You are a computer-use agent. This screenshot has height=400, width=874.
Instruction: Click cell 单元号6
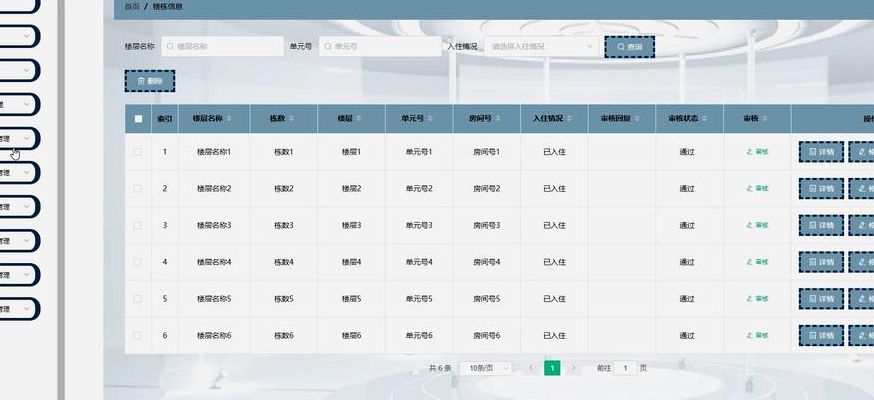pyautogui.click(x=419, y=335)
